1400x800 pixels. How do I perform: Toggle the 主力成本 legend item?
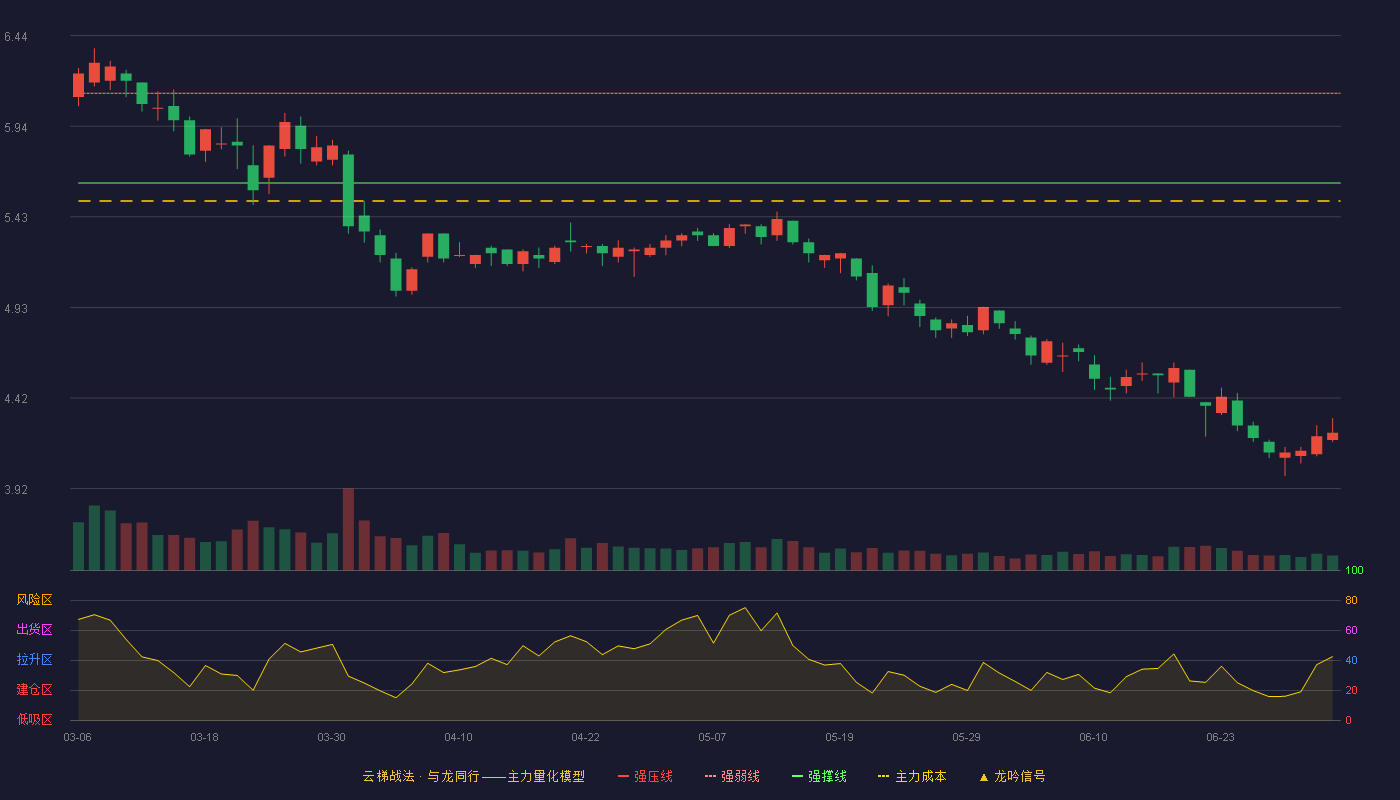coord(912,776)
